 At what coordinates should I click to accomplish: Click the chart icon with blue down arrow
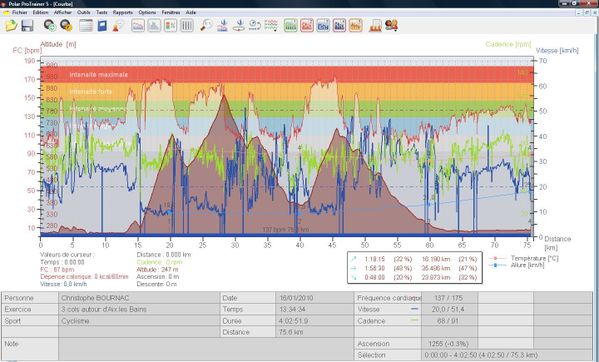(x=223, y=26)
